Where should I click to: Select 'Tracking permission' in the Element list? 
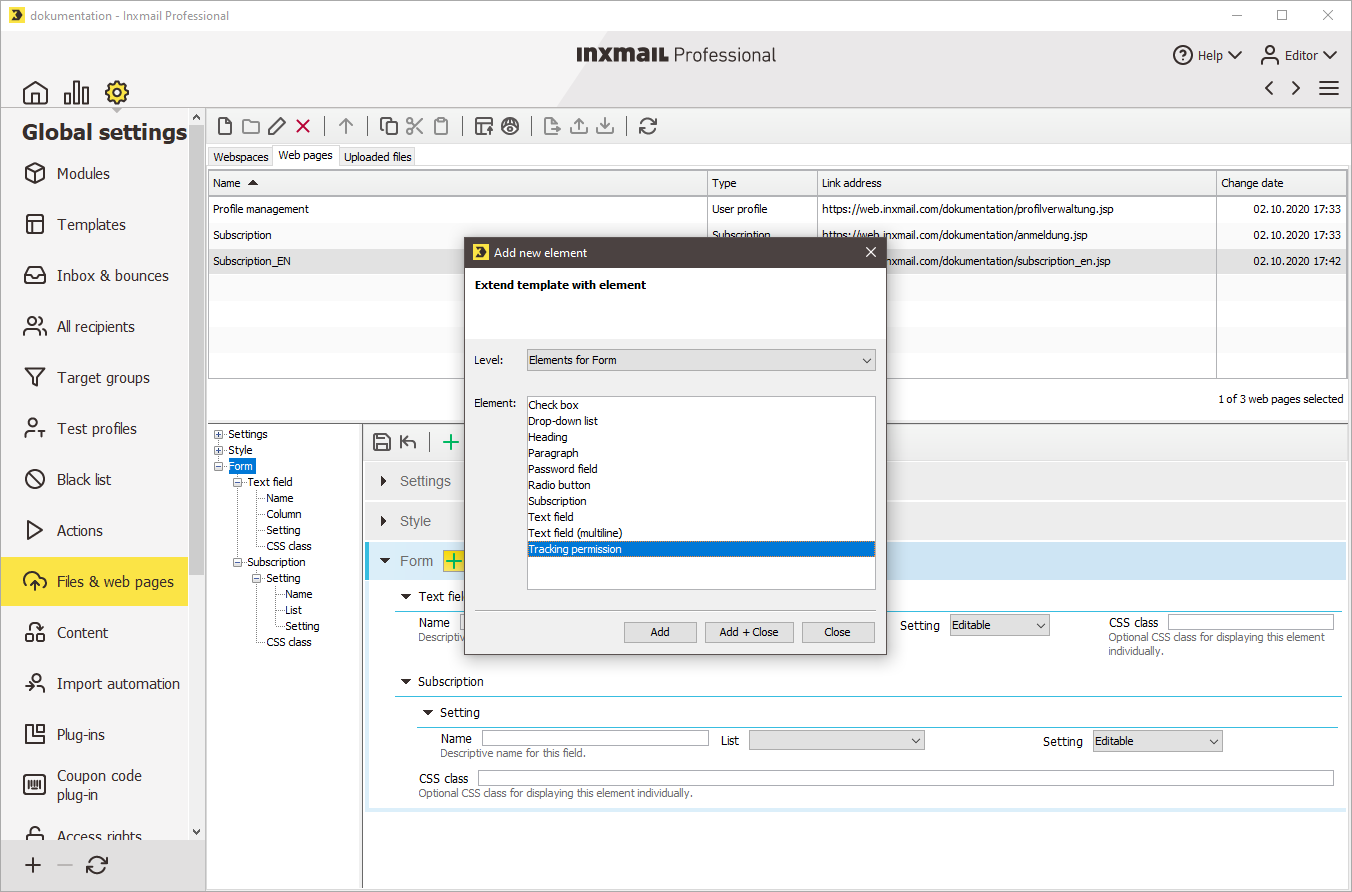coord(701,549)
